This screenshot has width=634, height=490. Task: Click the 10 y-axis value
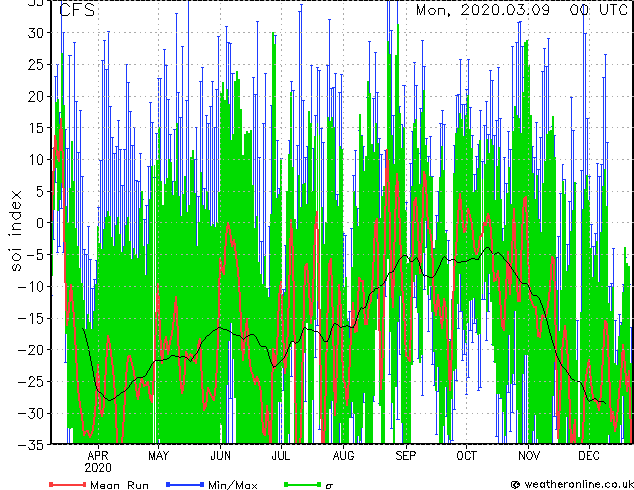(x=36, y=159)
